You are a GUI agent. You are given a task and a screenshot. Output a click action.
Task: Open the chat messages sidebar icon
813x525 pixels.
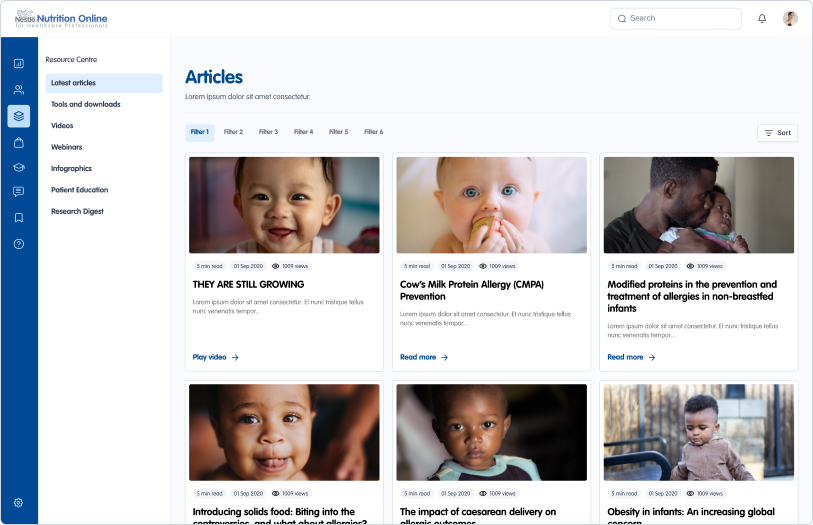[19, 192]
